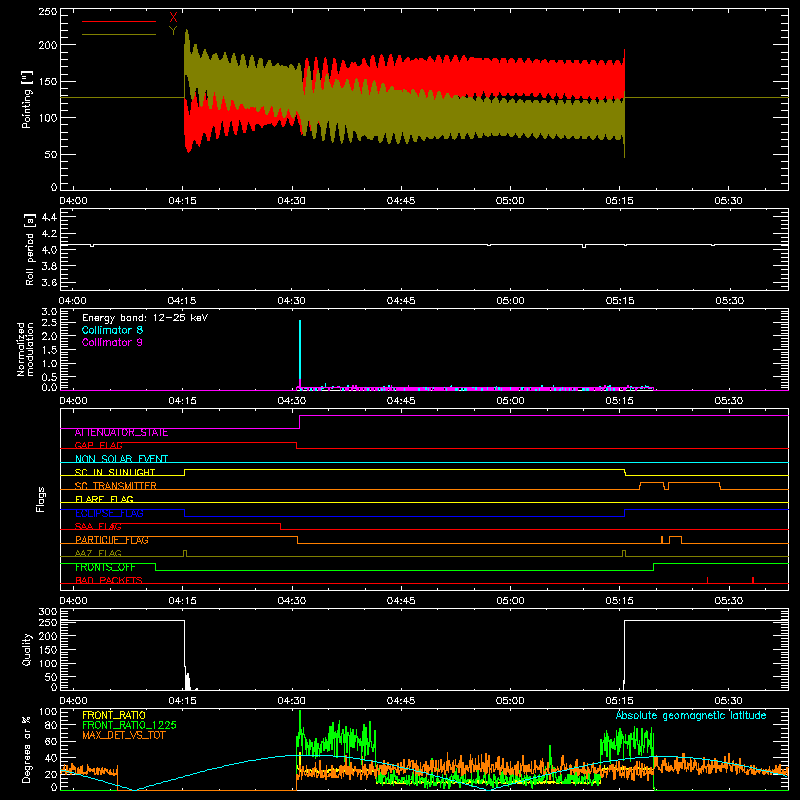Image resolution: width=800 pixels, height=800 pixels.
Task: Select the PARTICLE_FLAG label
Action: 112,540
